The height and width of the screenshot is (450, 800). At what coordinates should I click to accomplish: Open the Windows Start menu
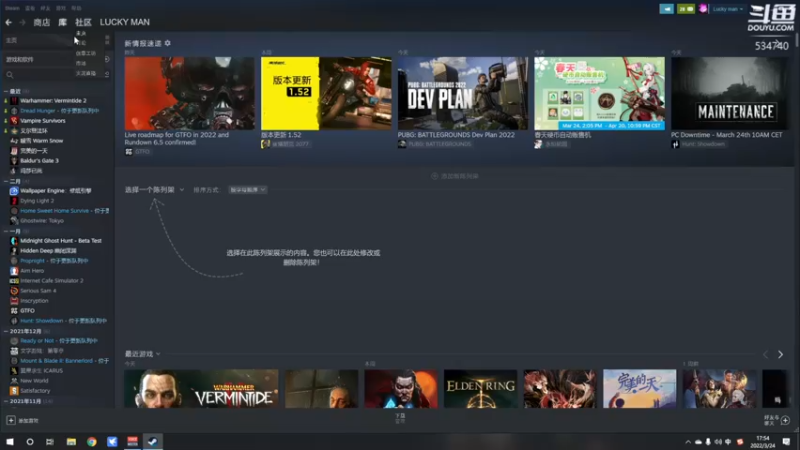coord(10,442)
